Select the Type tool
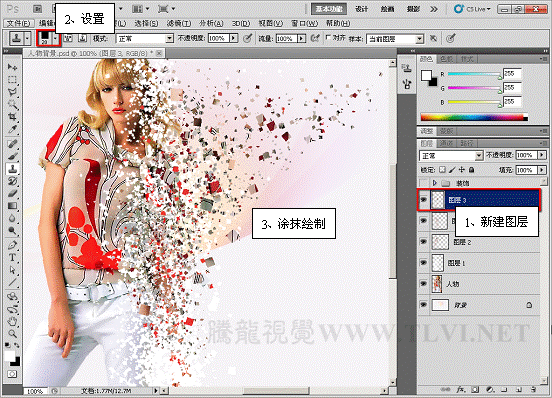552x398 pixels. tap(13, 258)
